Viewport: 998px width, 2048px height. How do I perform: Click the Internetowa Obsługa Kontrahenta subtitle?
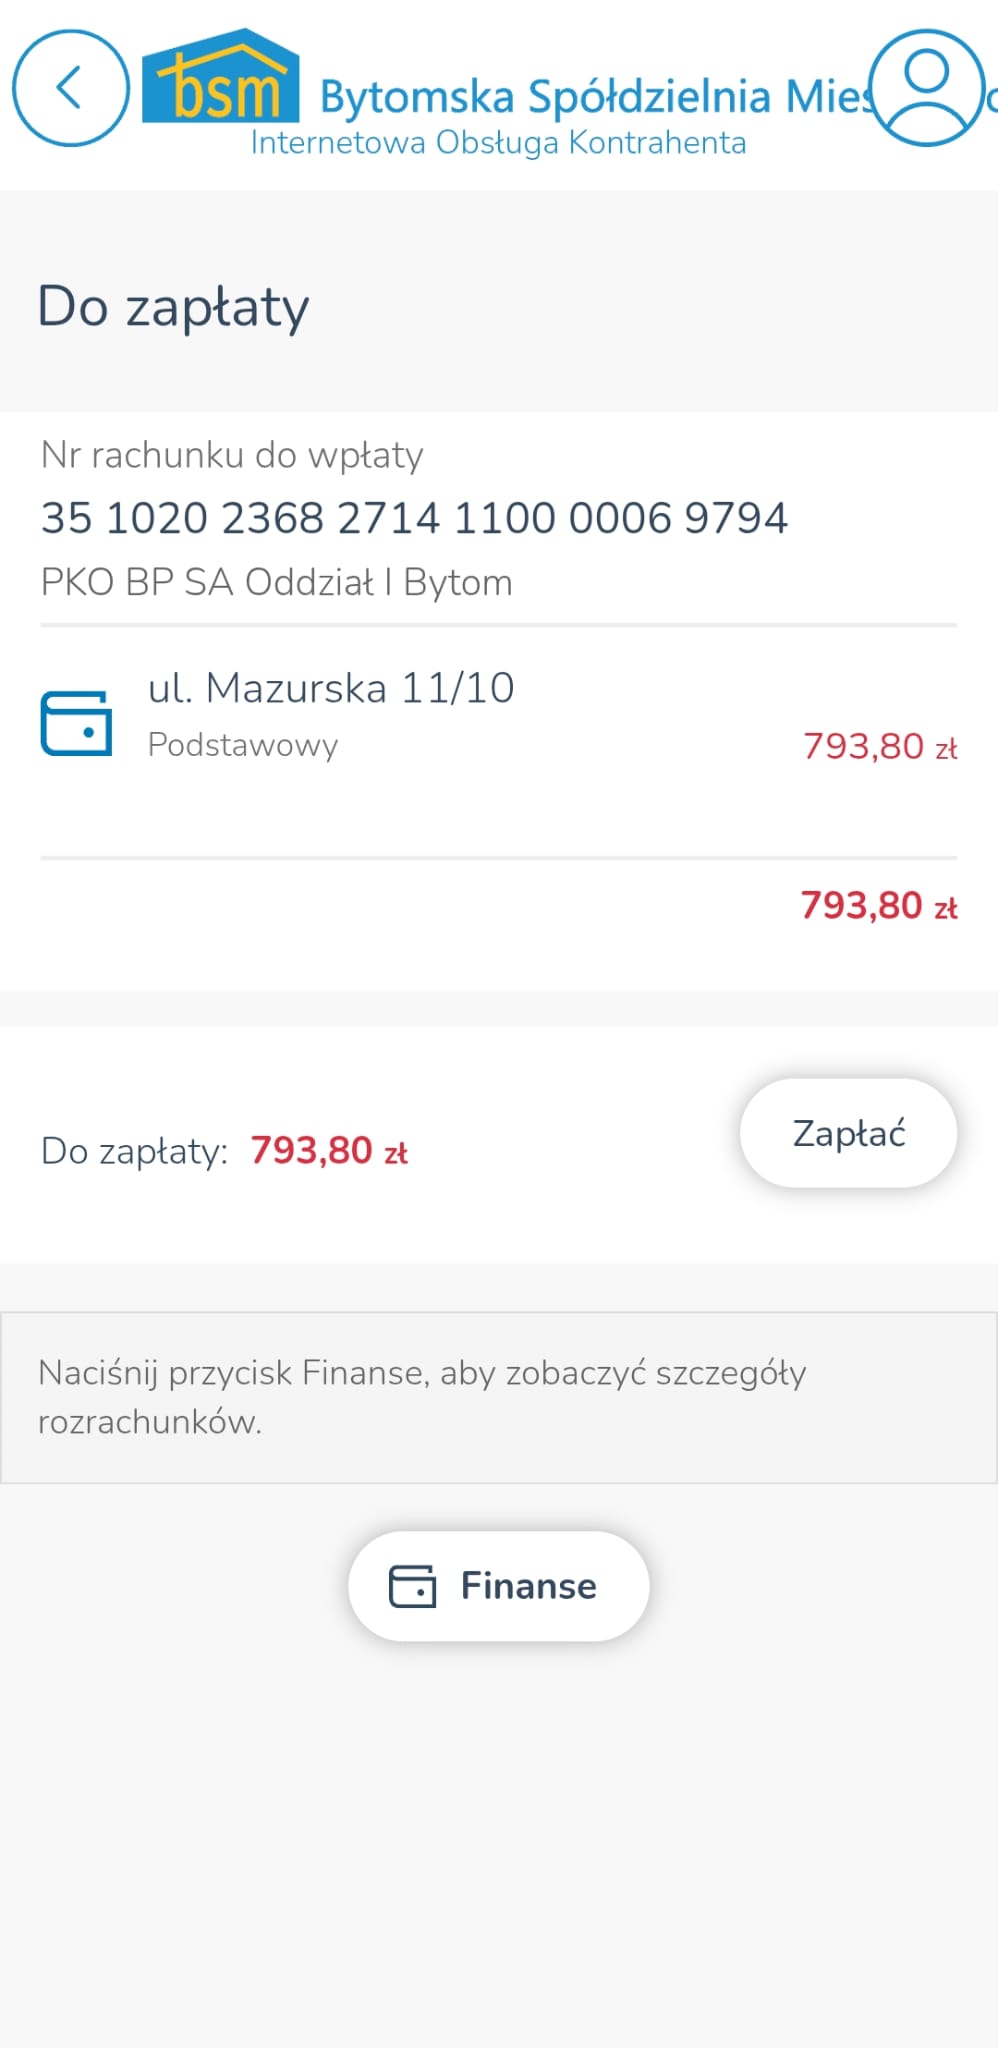[498, 143]
